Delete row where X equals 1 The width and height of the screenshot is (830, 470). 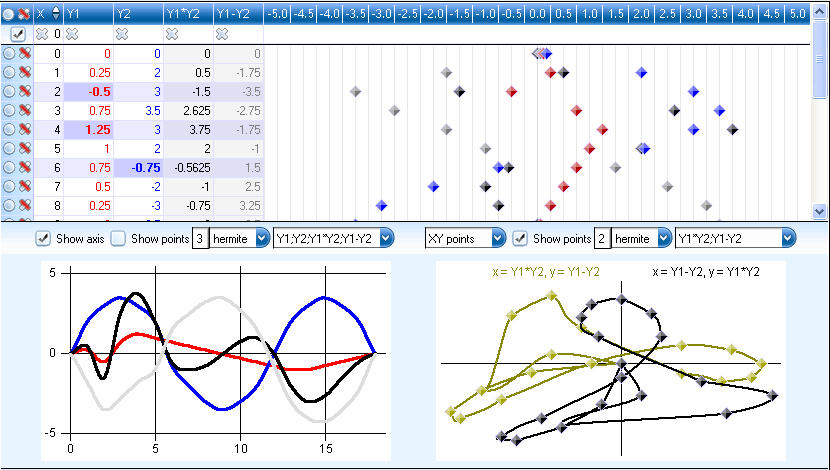coord(25,73)
